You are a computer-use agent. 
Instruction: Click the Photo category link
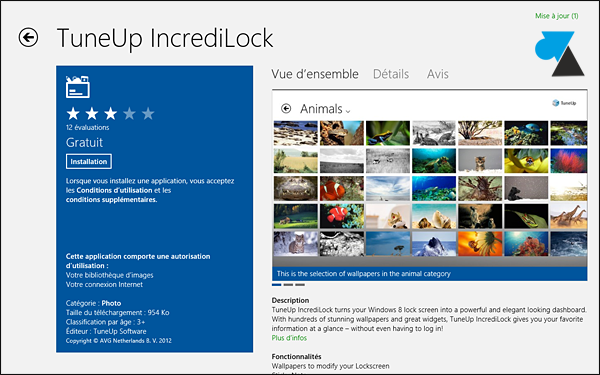click(111, 303)
